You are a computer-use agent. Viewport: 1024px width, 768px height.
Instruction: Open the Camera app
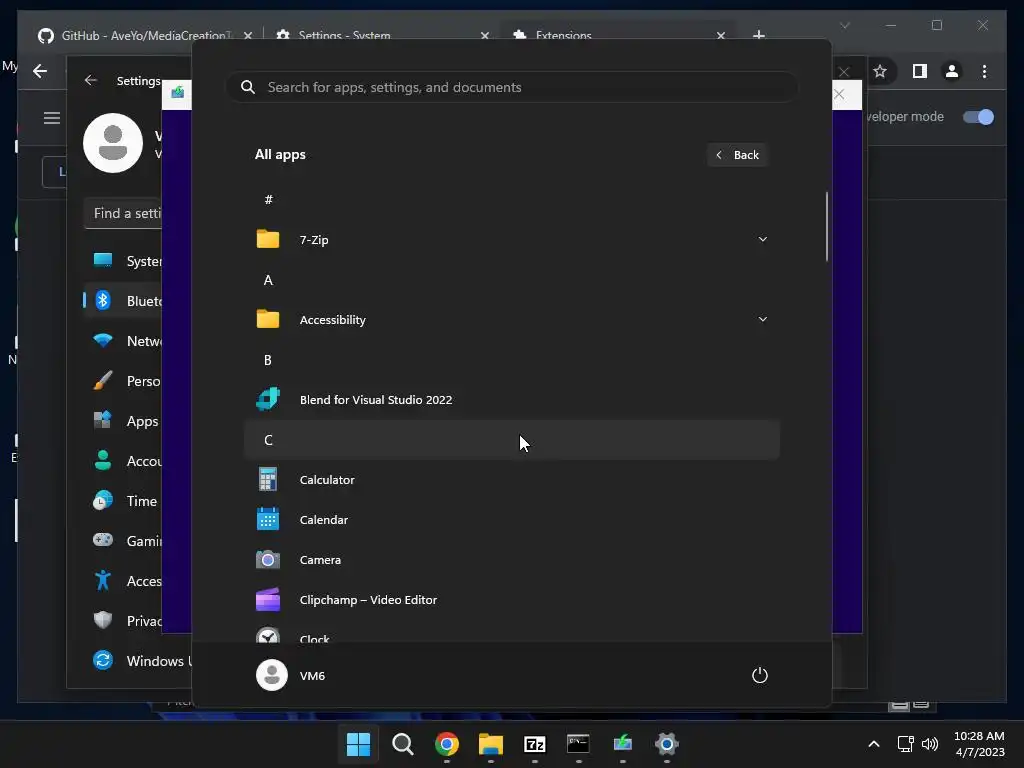tap(511, 560)
